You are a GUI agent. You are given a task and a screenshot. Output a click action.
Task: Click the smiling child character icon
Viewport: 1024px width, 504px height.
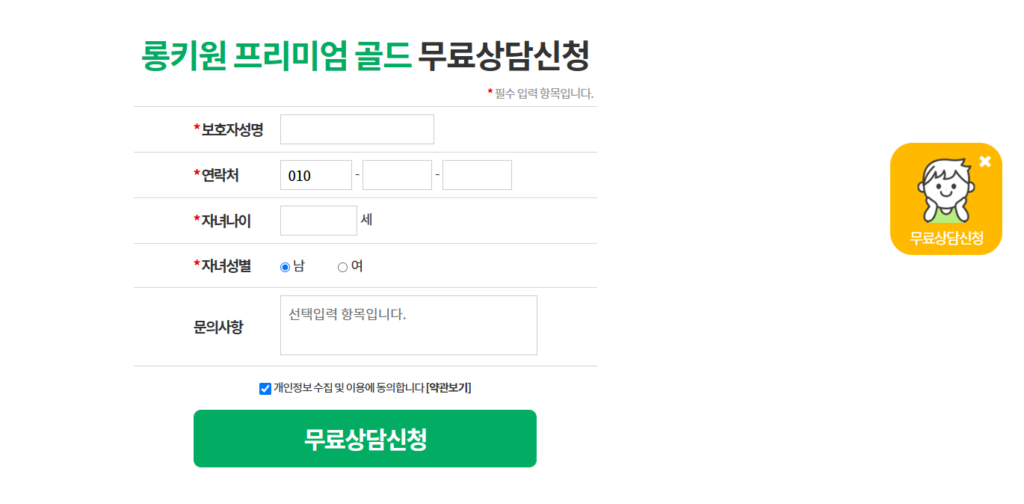point(946,190)
